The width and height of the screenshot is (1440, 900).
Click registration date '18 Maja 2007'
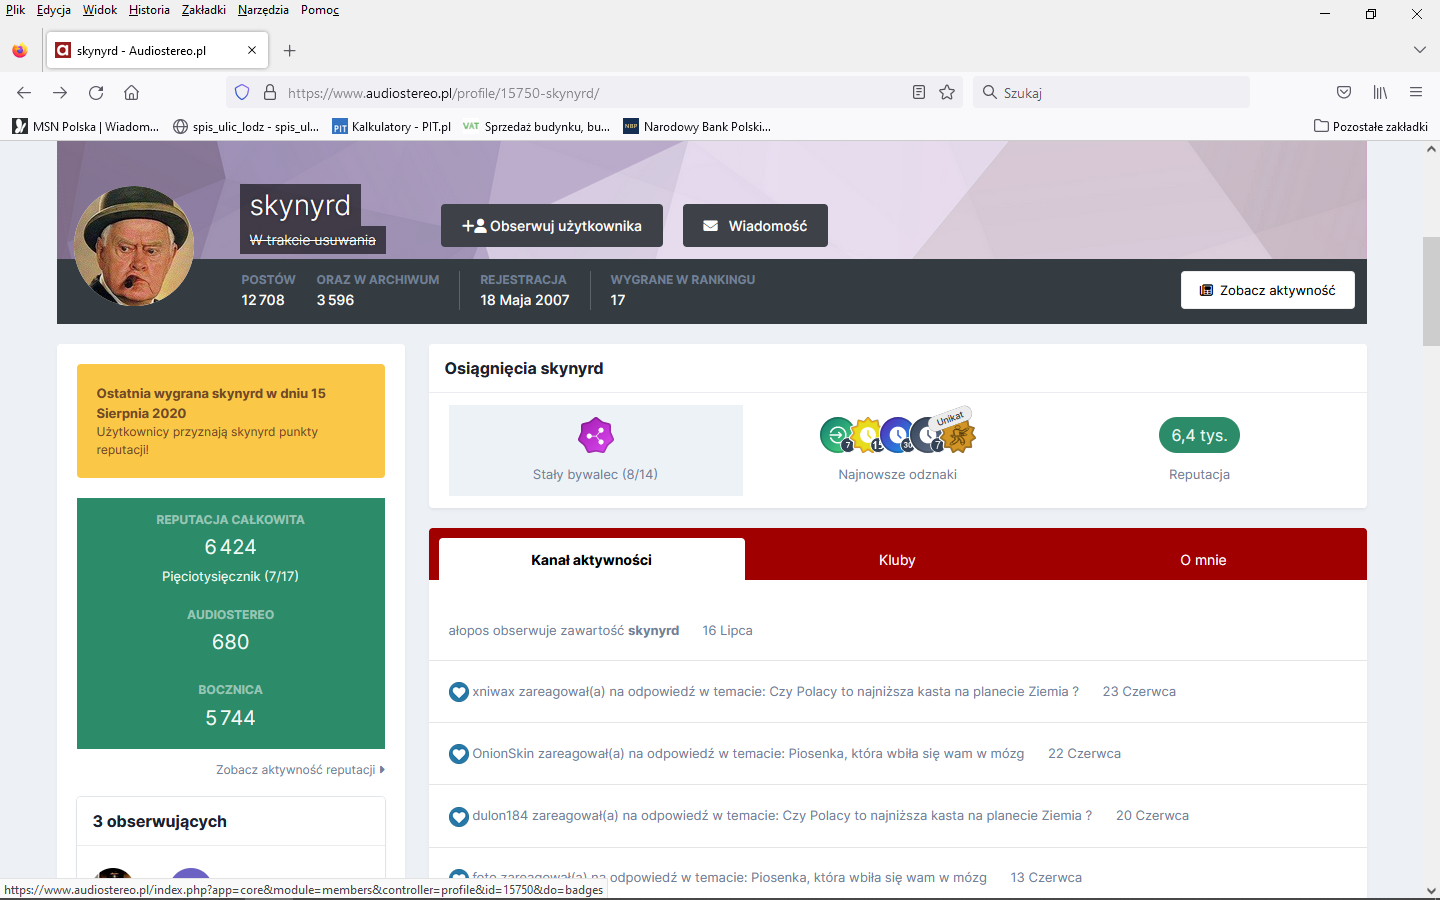pos(525,300)
